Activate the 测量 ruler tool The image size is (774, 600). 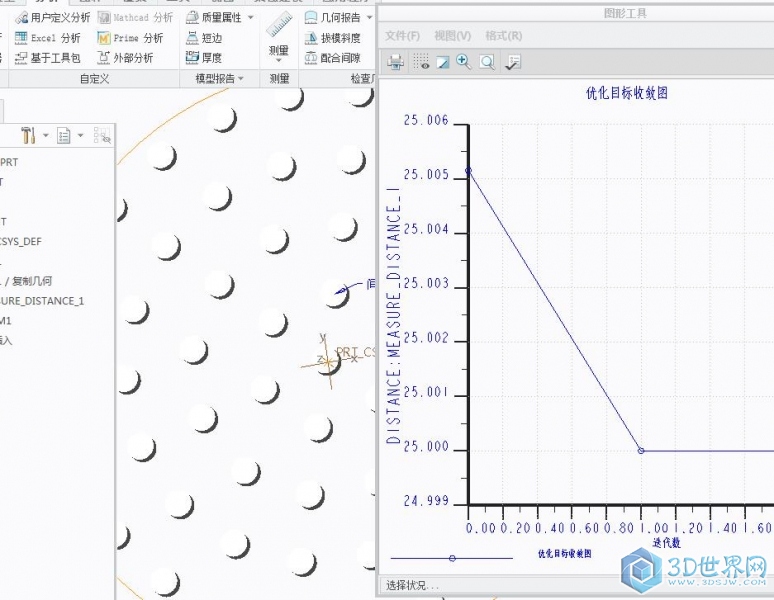pyautogui.click(x=279, y=26)
